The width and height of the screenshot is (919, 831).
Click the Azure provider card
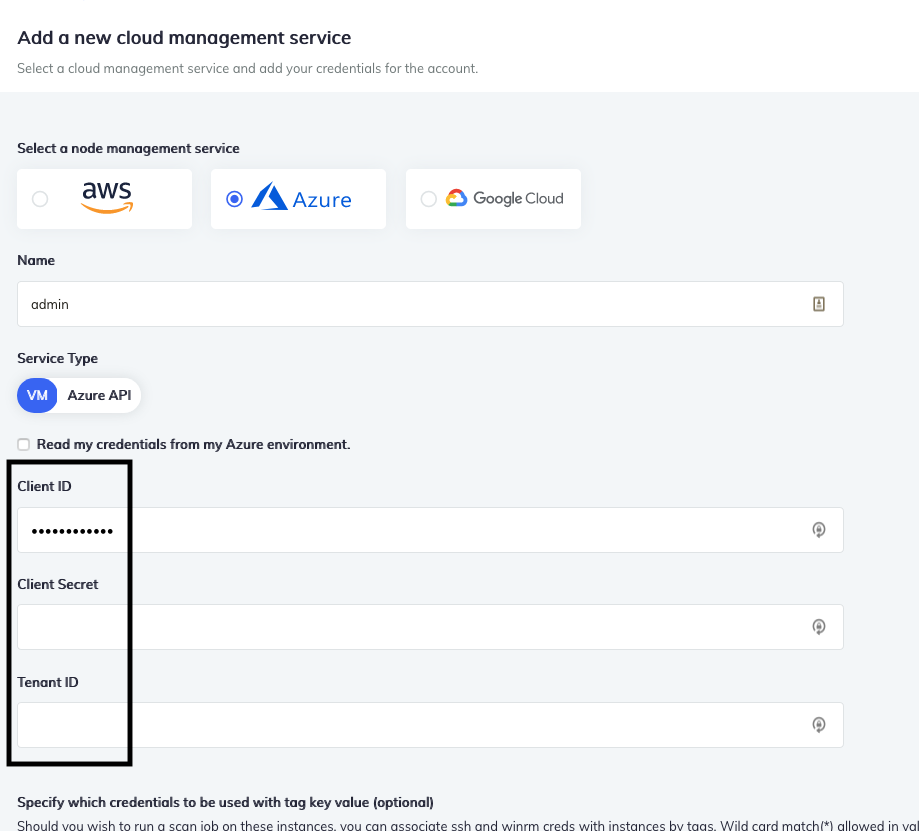coord(297,198)
